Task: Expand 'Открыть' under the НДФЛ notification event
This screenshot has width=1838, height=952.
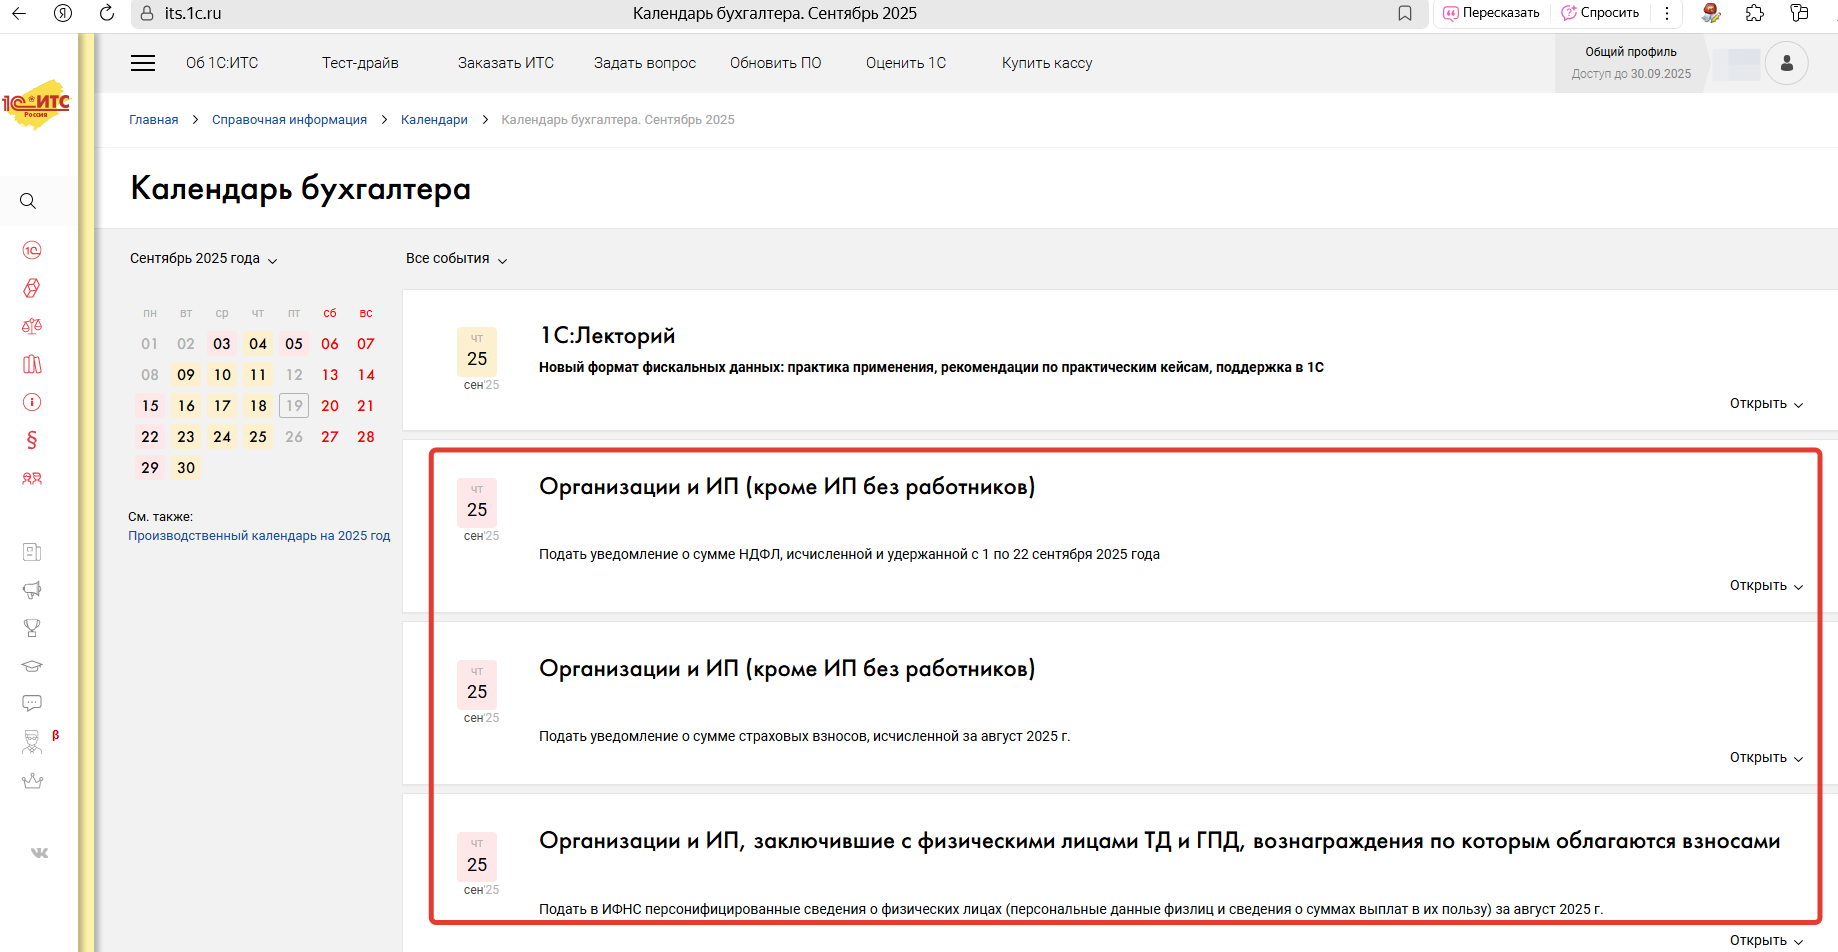Action: [1765, 586]
